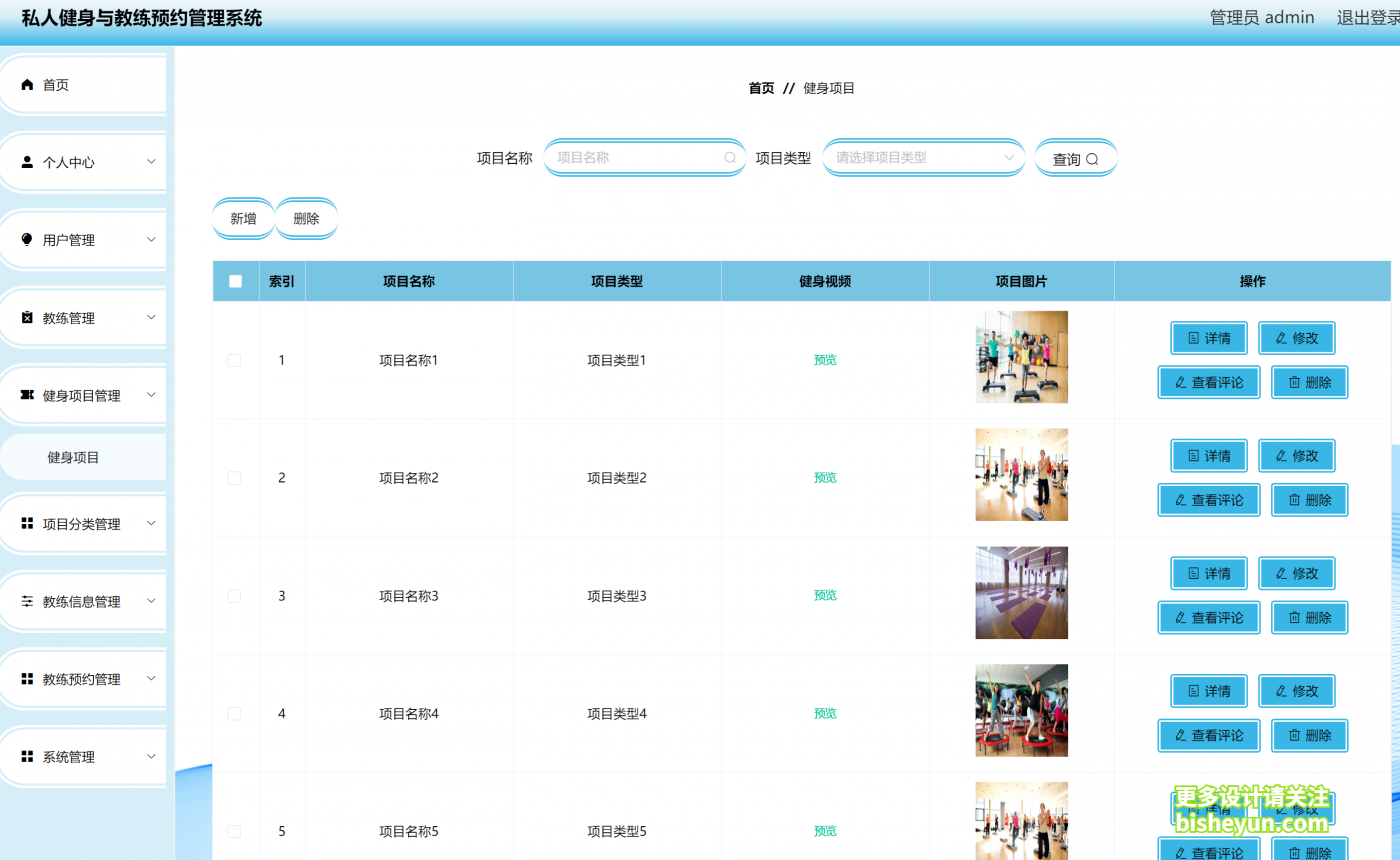1400x860 pixels.
Task: Click 退出登录 in the top bar
Action: tap(1370, 17)
